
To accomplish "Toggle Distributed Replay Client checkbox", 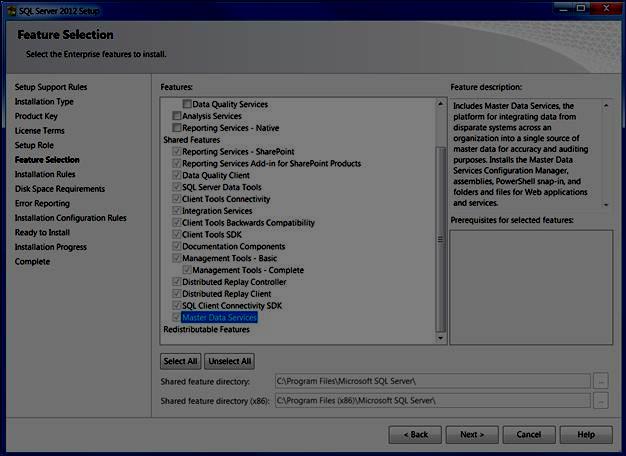I will 176,294.
